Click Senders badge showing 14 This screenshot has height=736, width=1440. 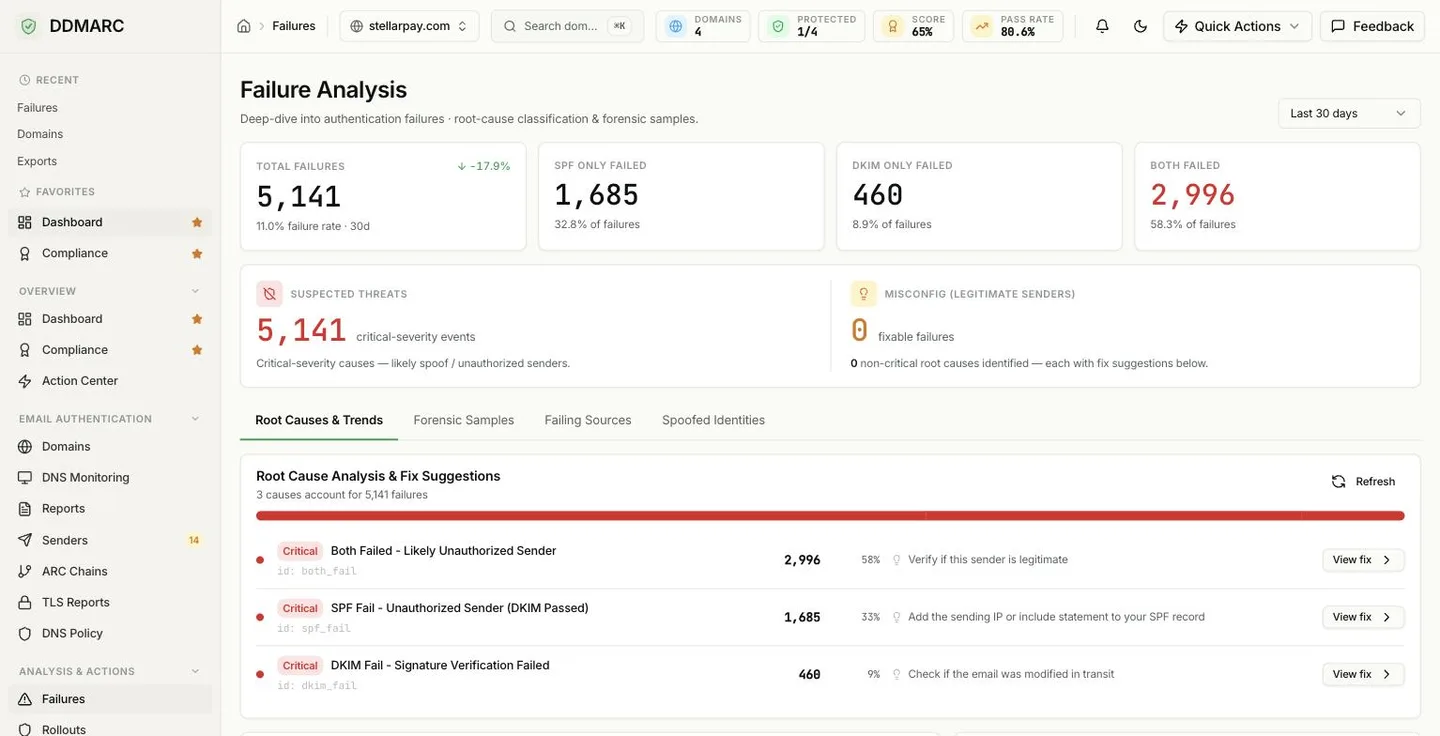[194, 540]
